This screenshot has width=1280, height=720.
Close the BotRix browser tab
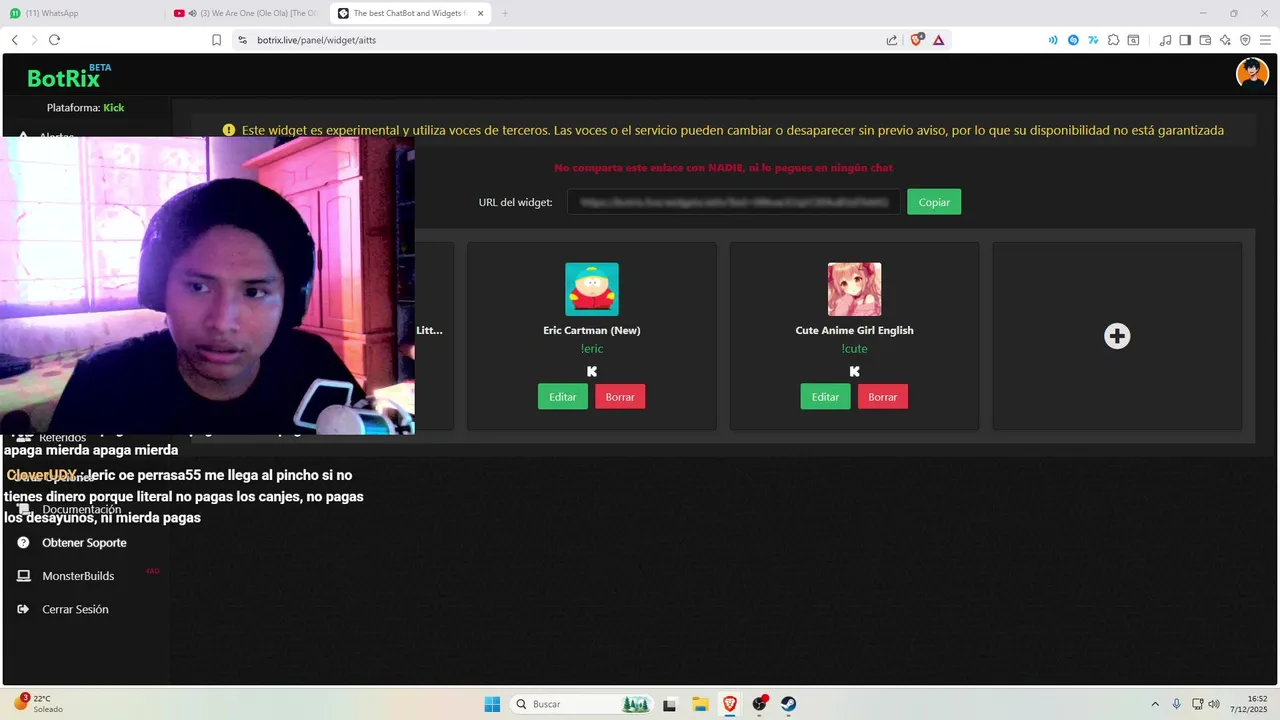[480, 13]
